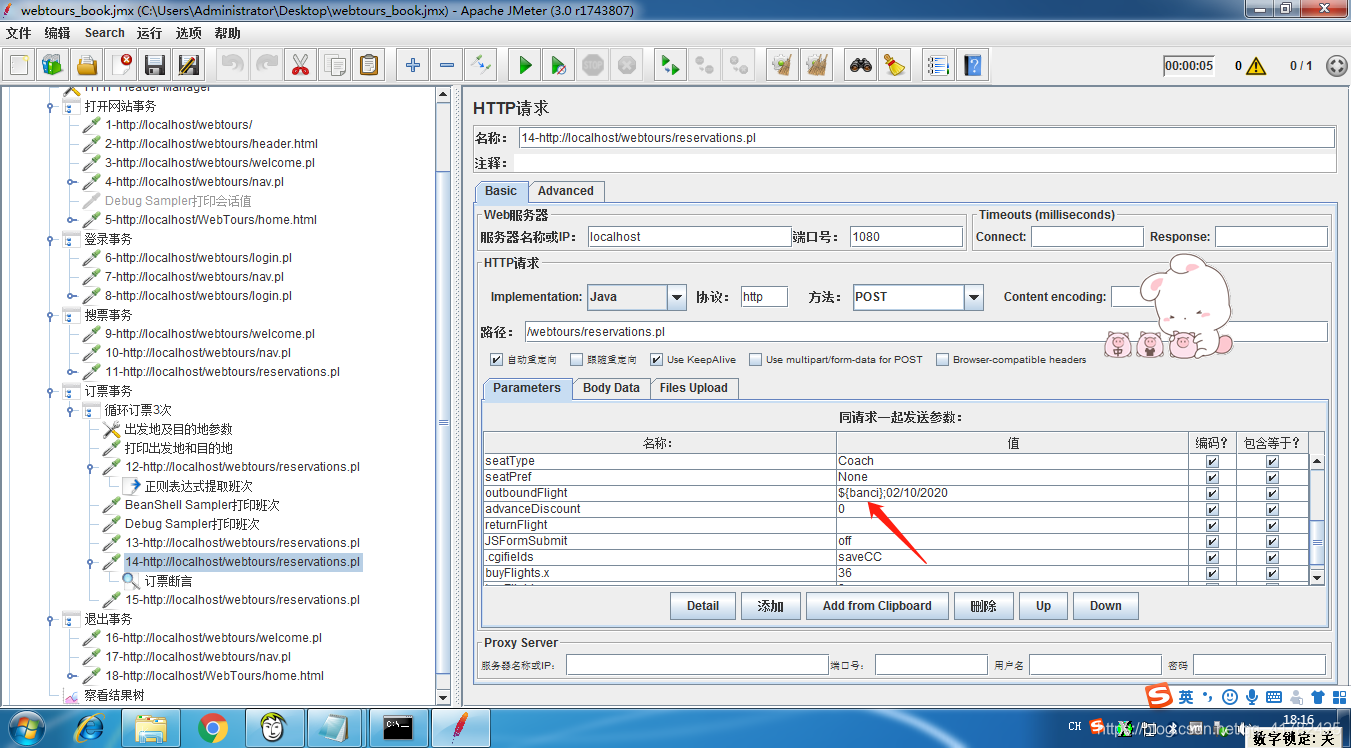Click the Detail button
Viewport: 1351px width, 748px height.
[703, 606]
